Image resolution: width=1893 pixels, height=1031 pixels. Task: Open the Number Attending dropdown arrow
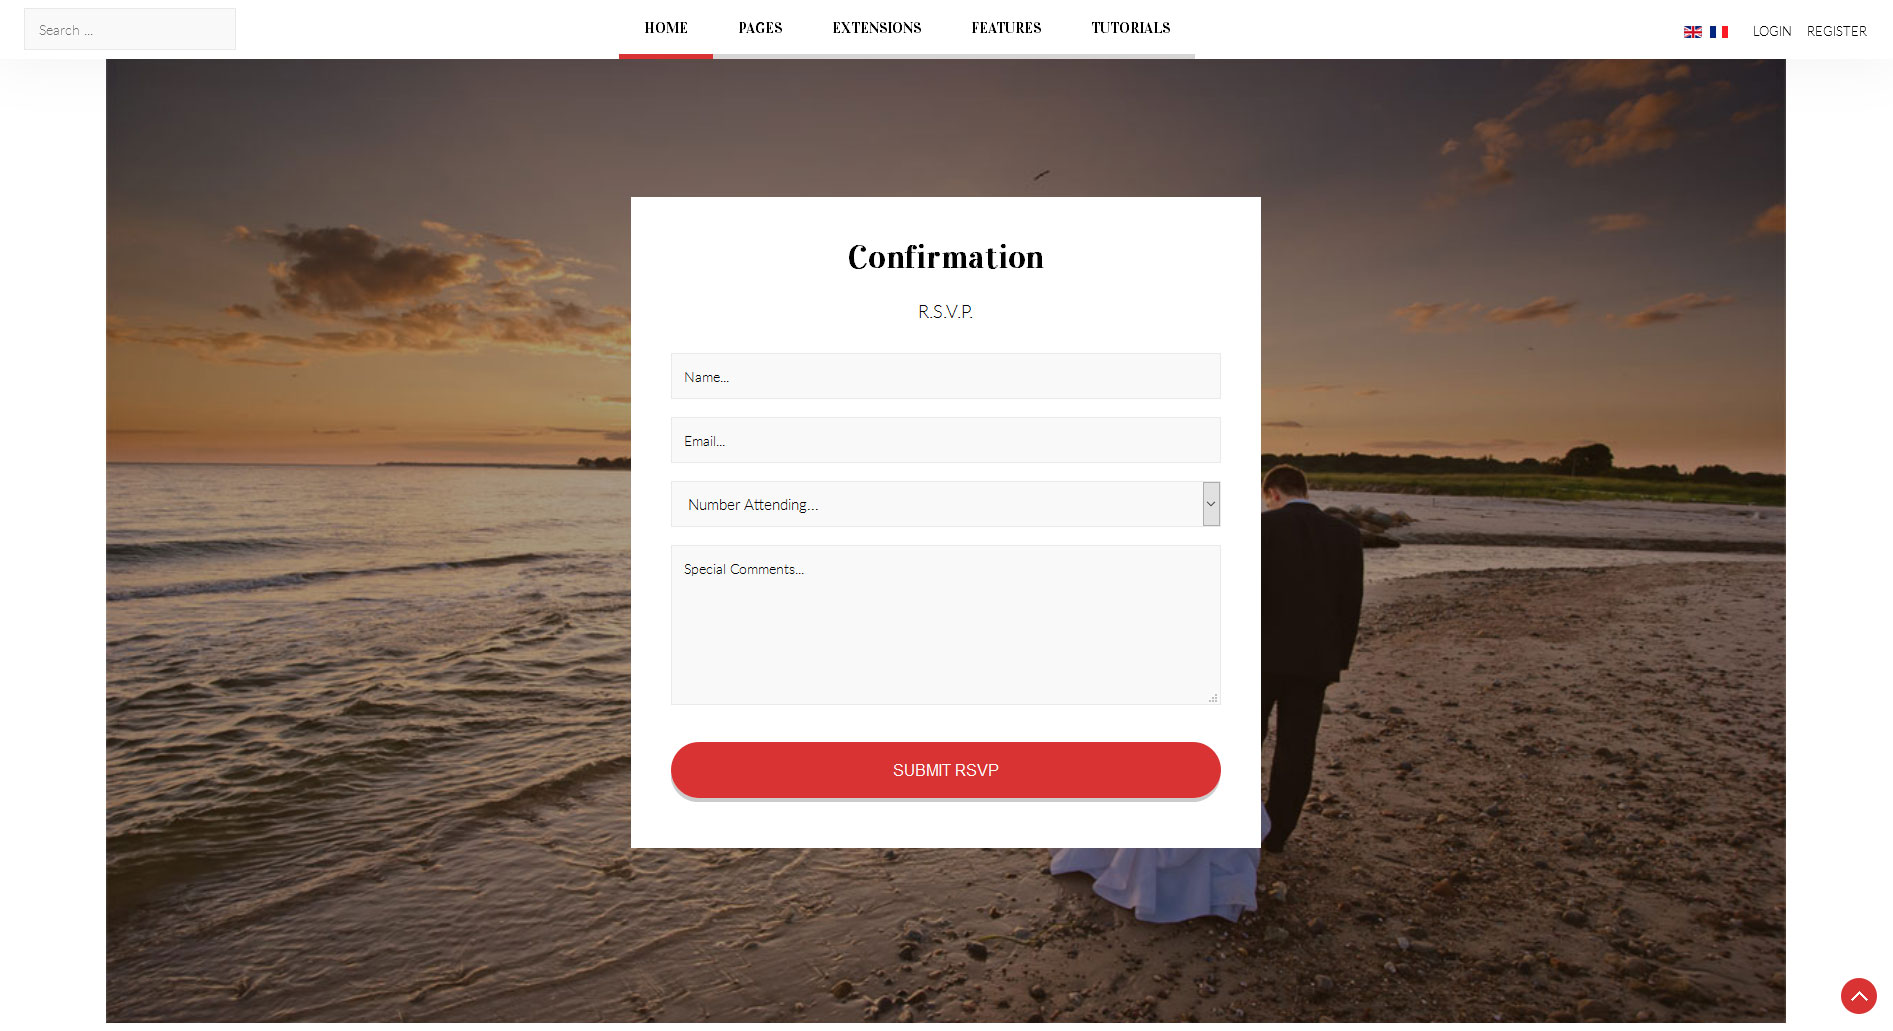(x=1211, y=504)
